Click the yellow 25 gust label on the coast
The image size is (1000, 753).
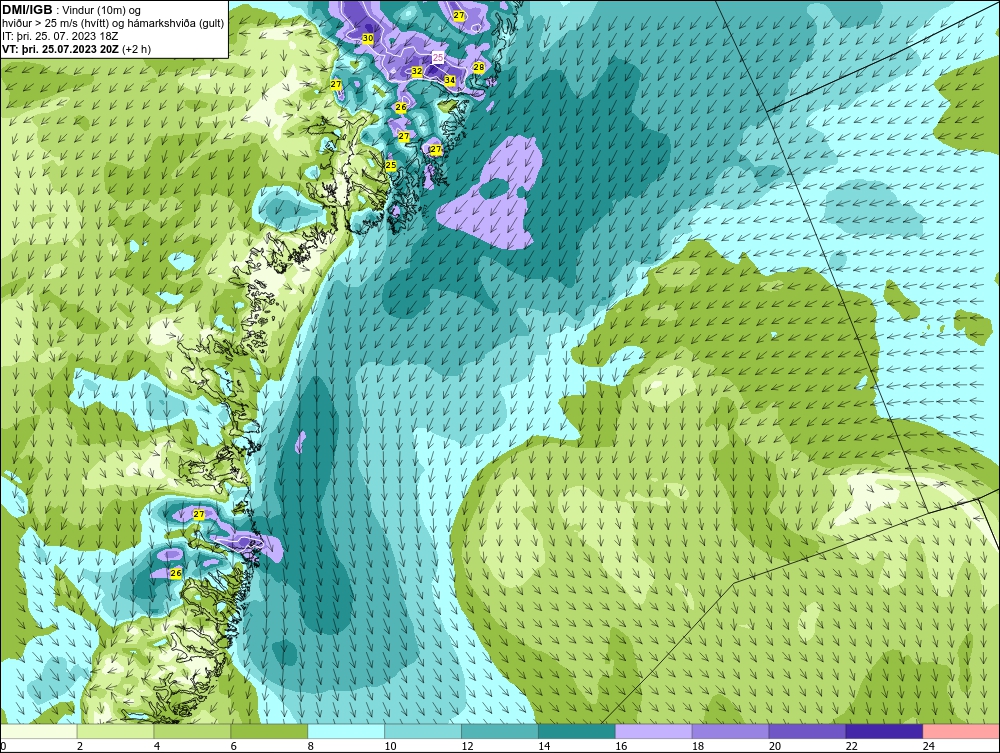tap(391, 165)
